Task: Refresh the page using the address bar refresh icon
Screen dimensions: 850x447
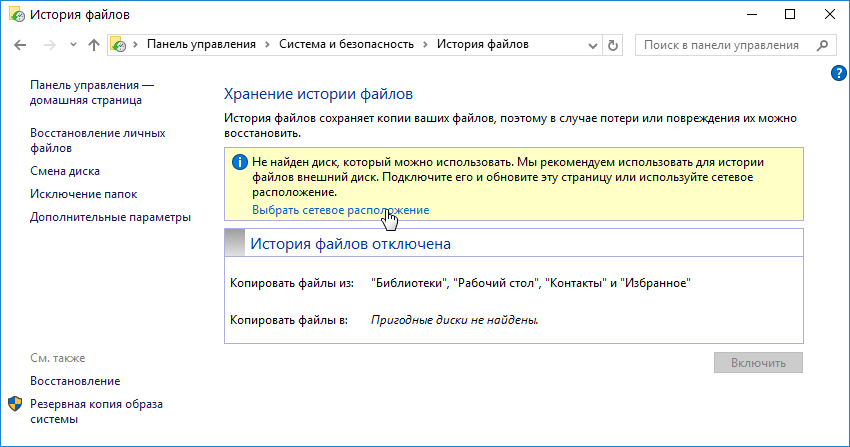Action: [613, 45]
